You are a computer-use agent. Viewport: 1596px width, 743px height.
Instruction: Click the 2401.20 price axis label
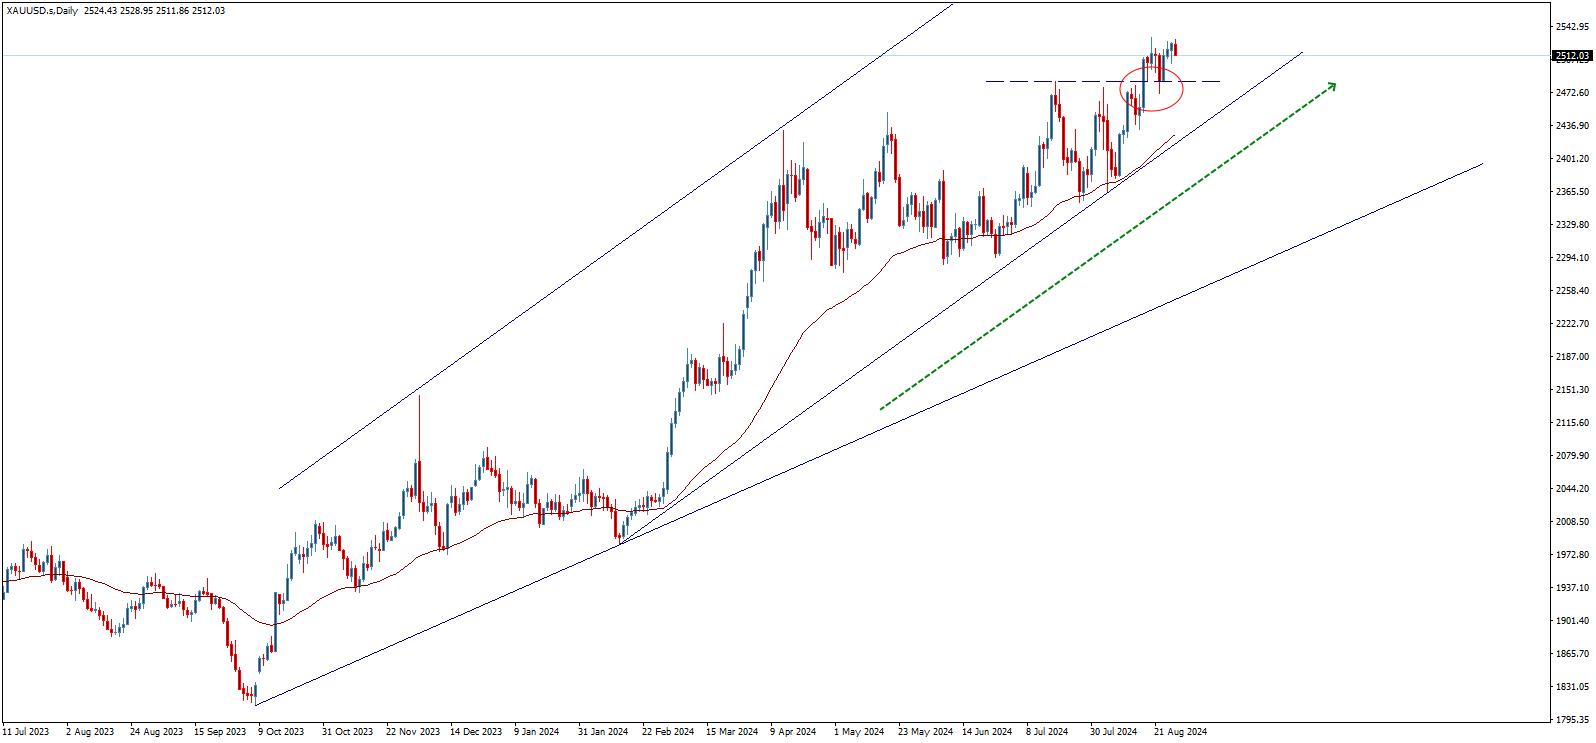[x=1573, y=159]
